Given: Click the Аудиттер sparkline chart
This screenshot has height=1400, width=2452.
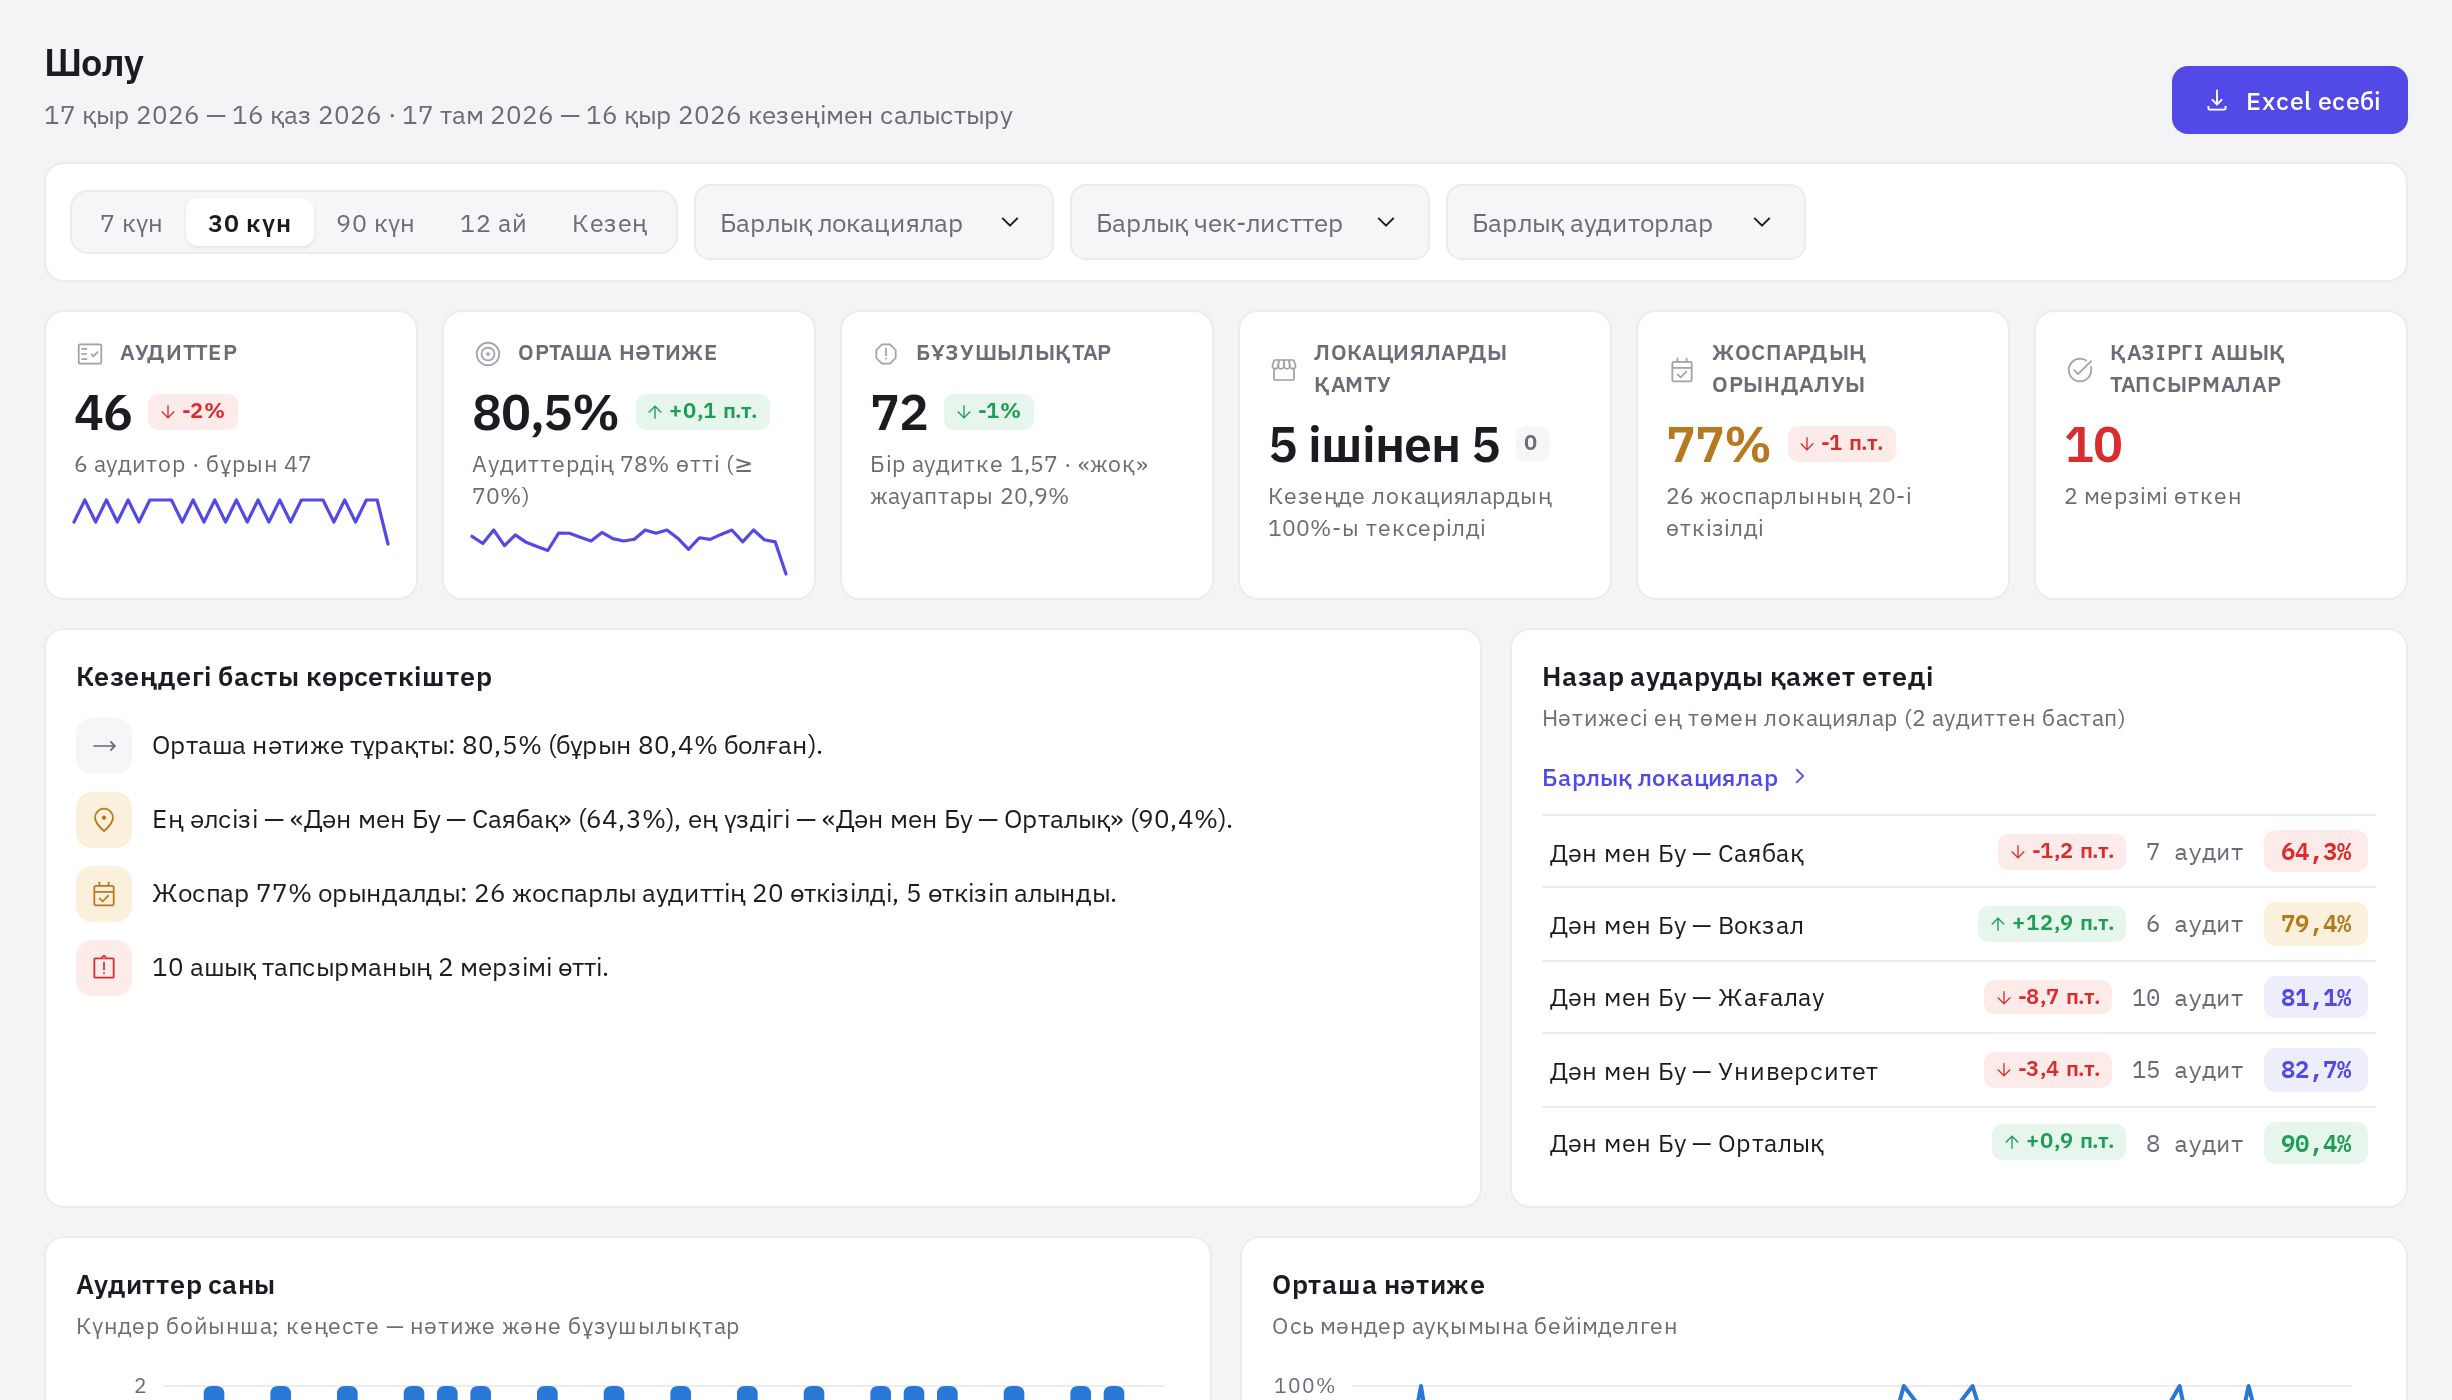Looking at the screenshot, I should 231,520.
